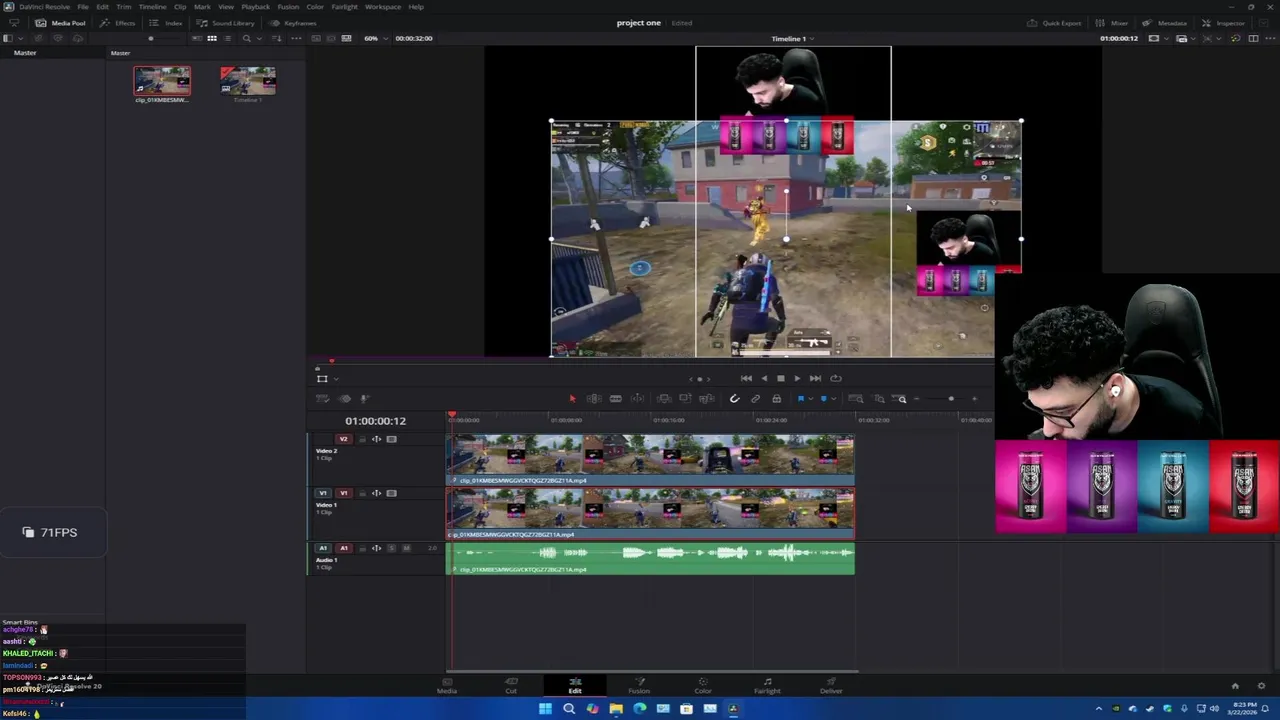Click the timeline Full Extent Zoom icon
This screenshot has width=1280, height=720.
(x=856, y=399)
